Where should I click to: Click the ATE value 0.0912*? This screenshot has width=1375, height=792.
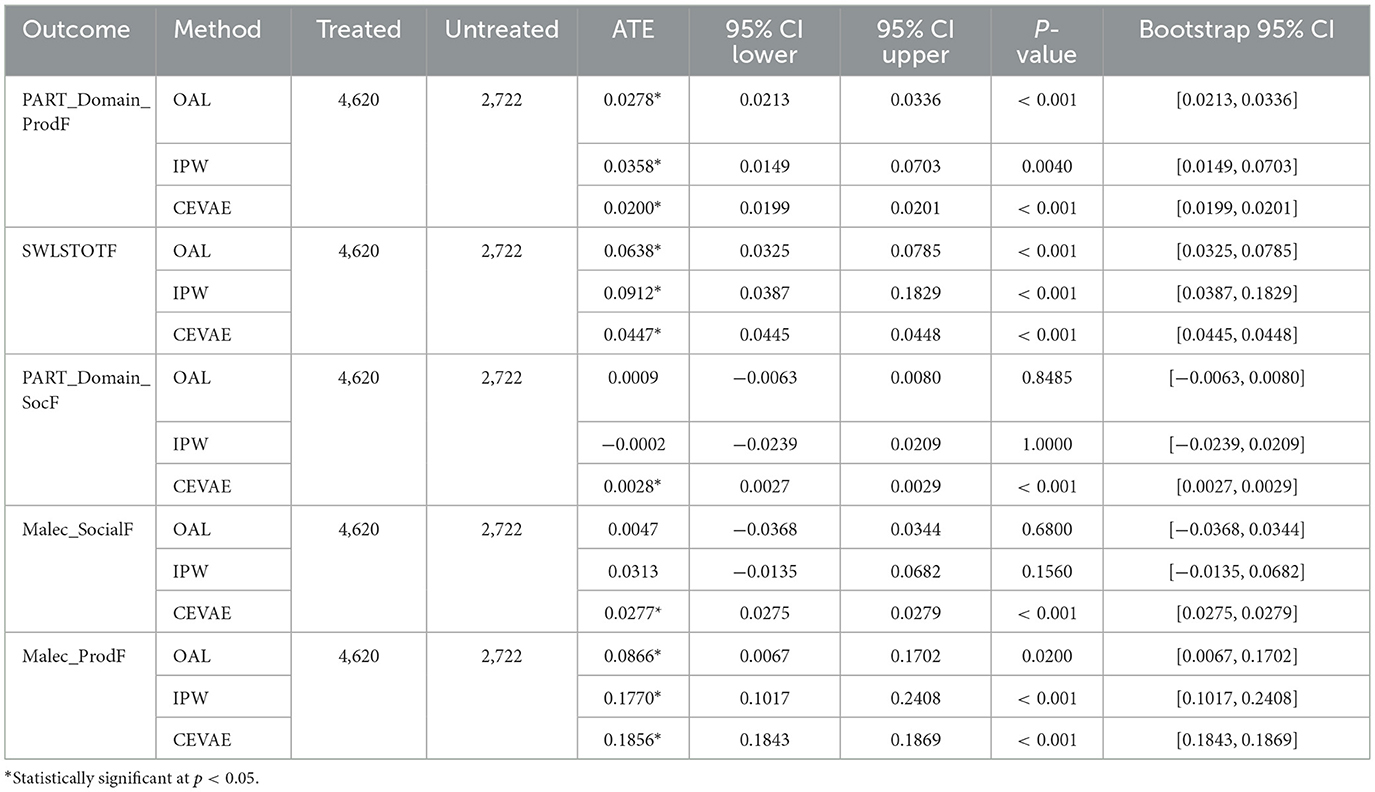[x=632, y=293]
